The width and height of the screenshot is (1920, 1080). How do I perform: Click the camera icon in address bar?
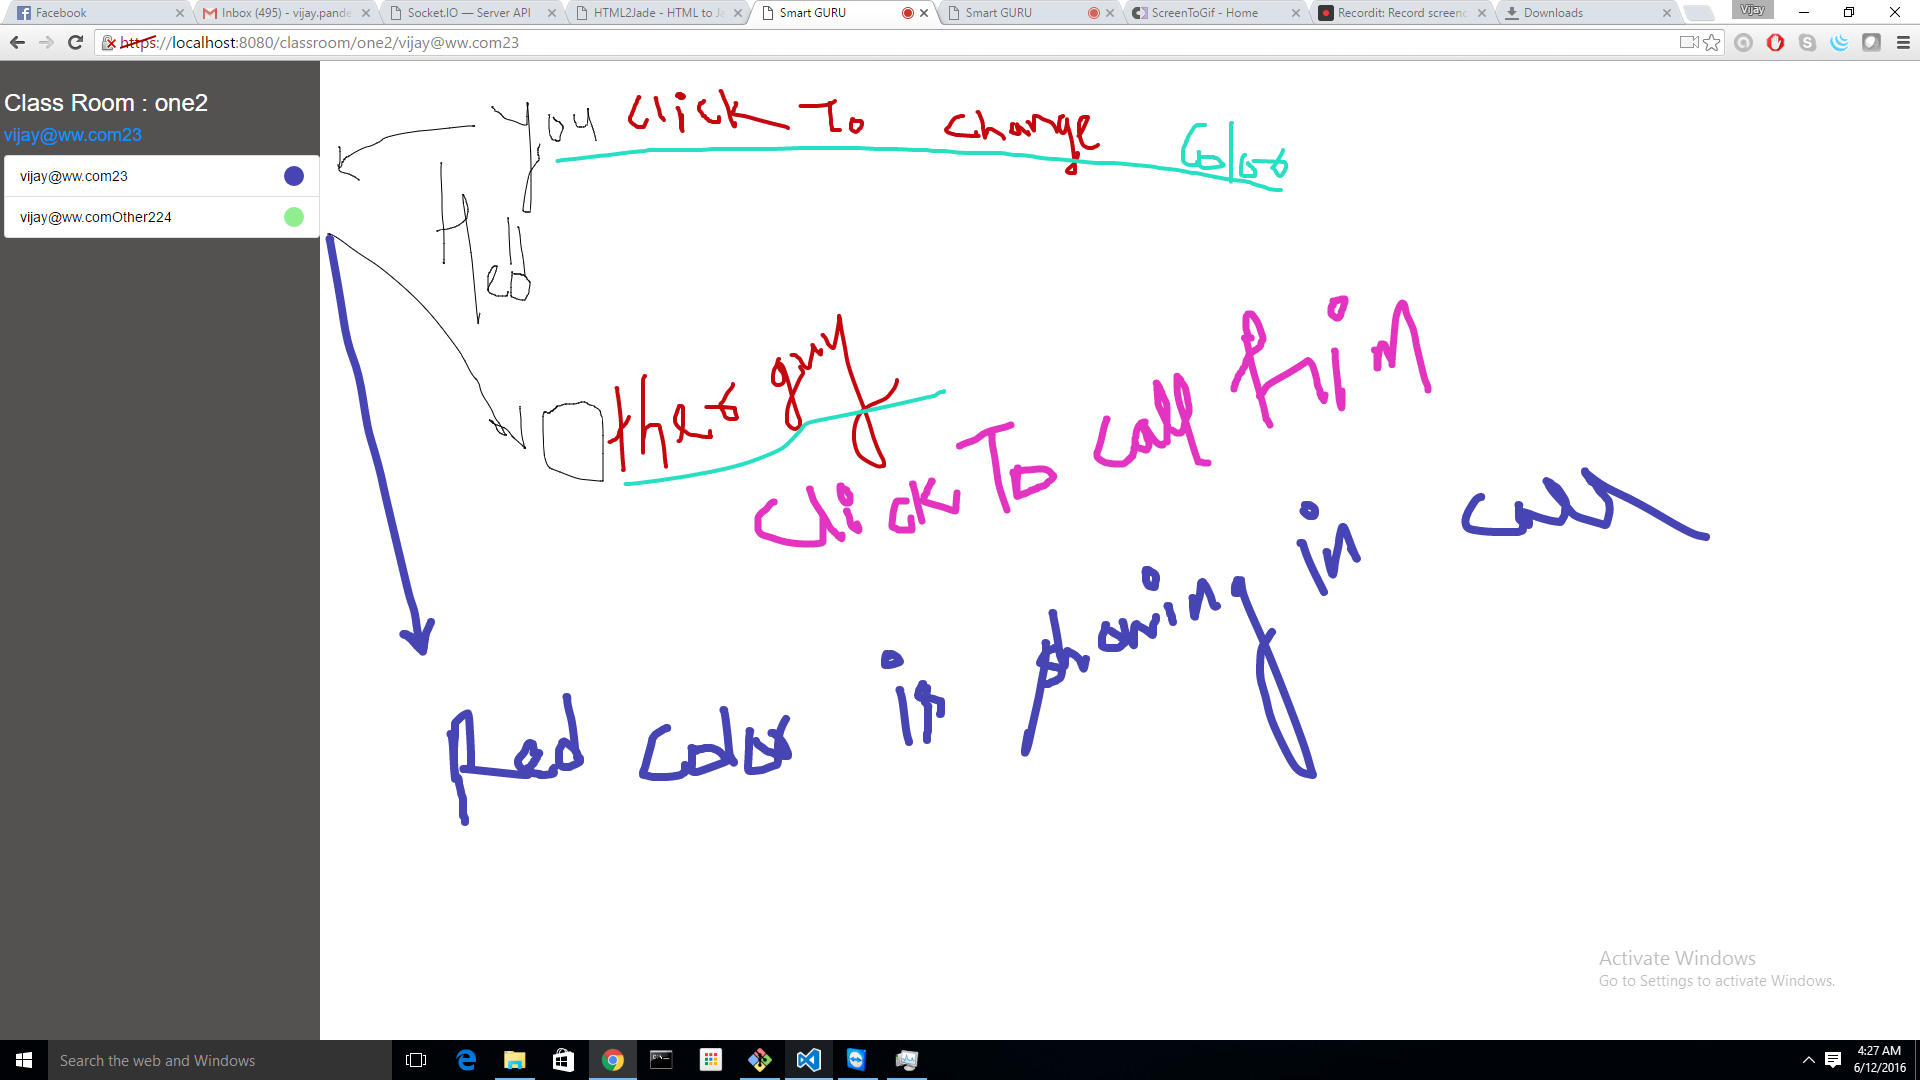[x=1689, y=42]
